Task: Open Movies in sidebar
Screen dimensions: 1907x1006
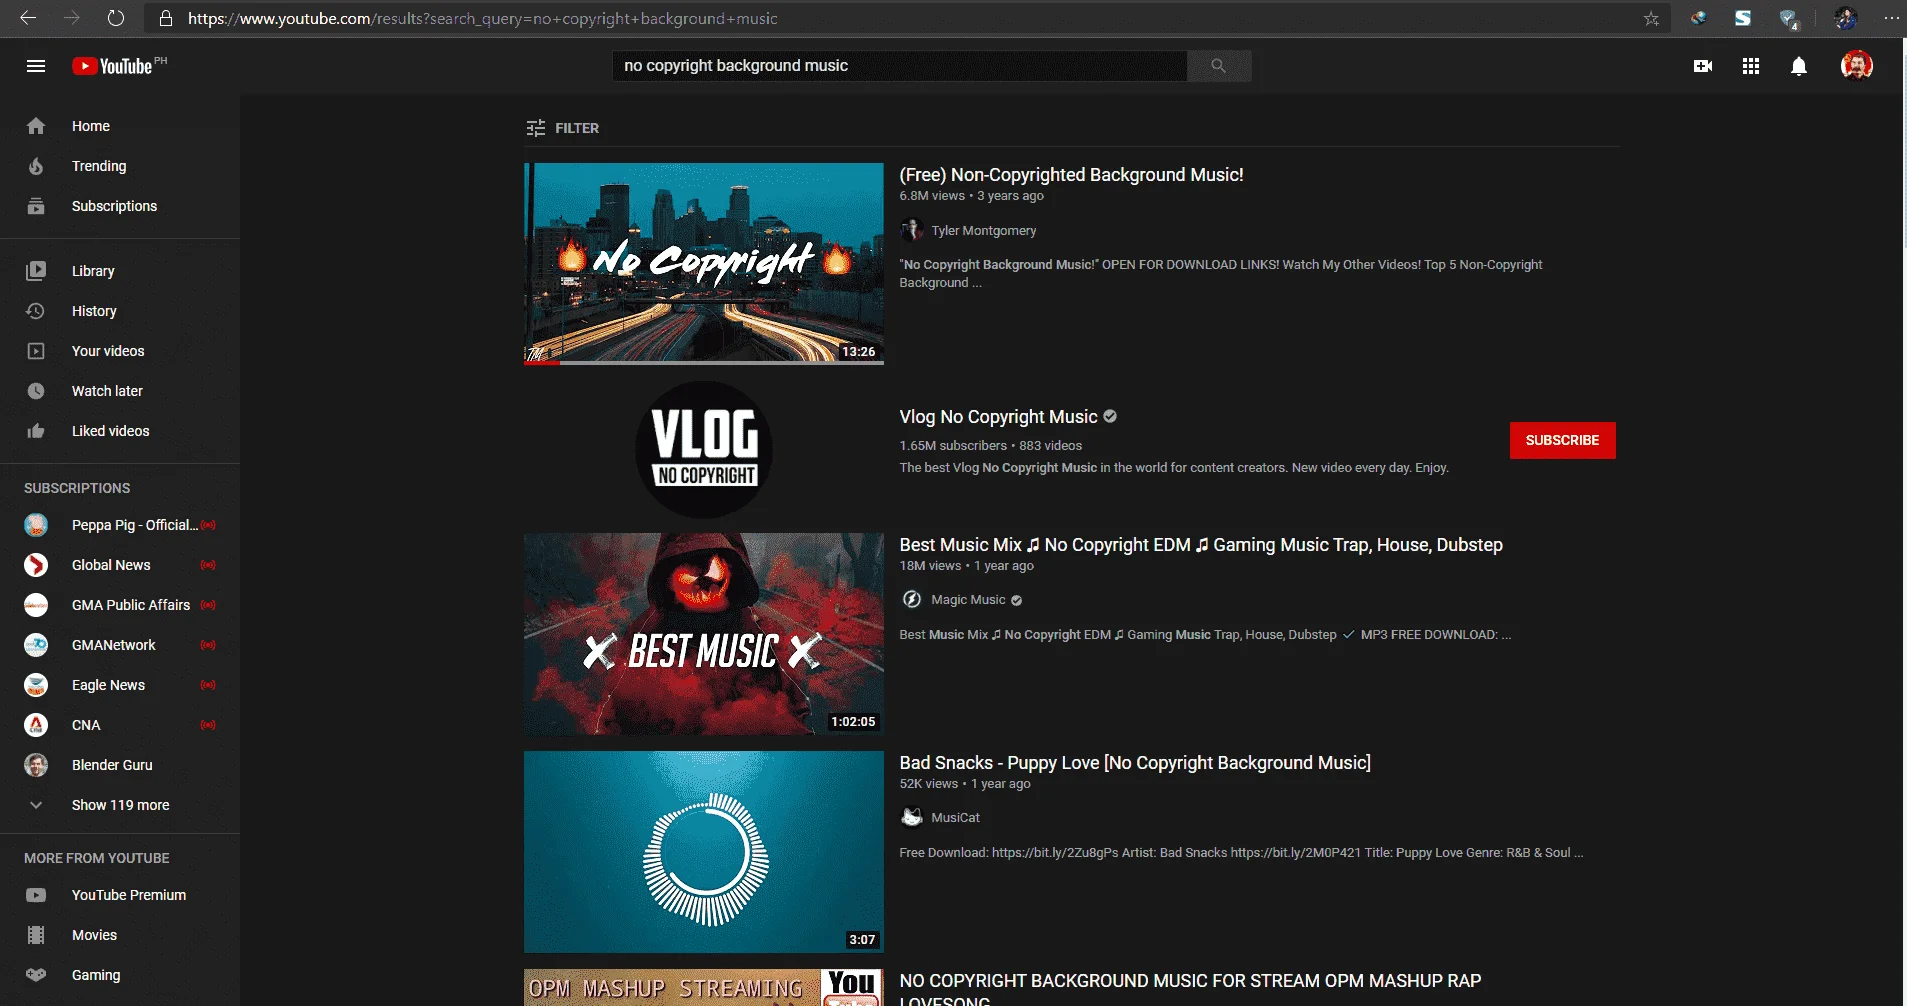Action: 120,935
